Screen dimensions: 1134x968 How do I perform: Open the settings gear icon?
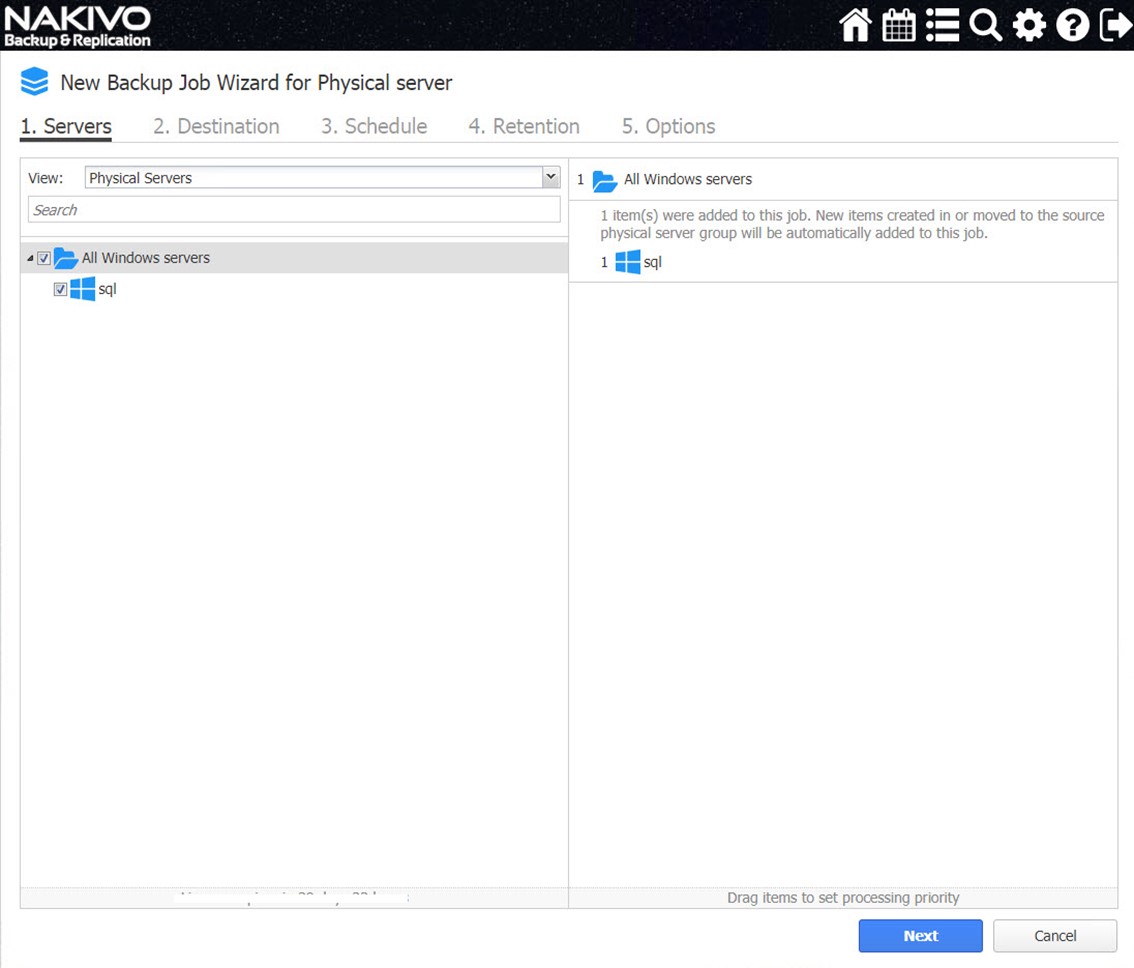[x=1029, y=25]
